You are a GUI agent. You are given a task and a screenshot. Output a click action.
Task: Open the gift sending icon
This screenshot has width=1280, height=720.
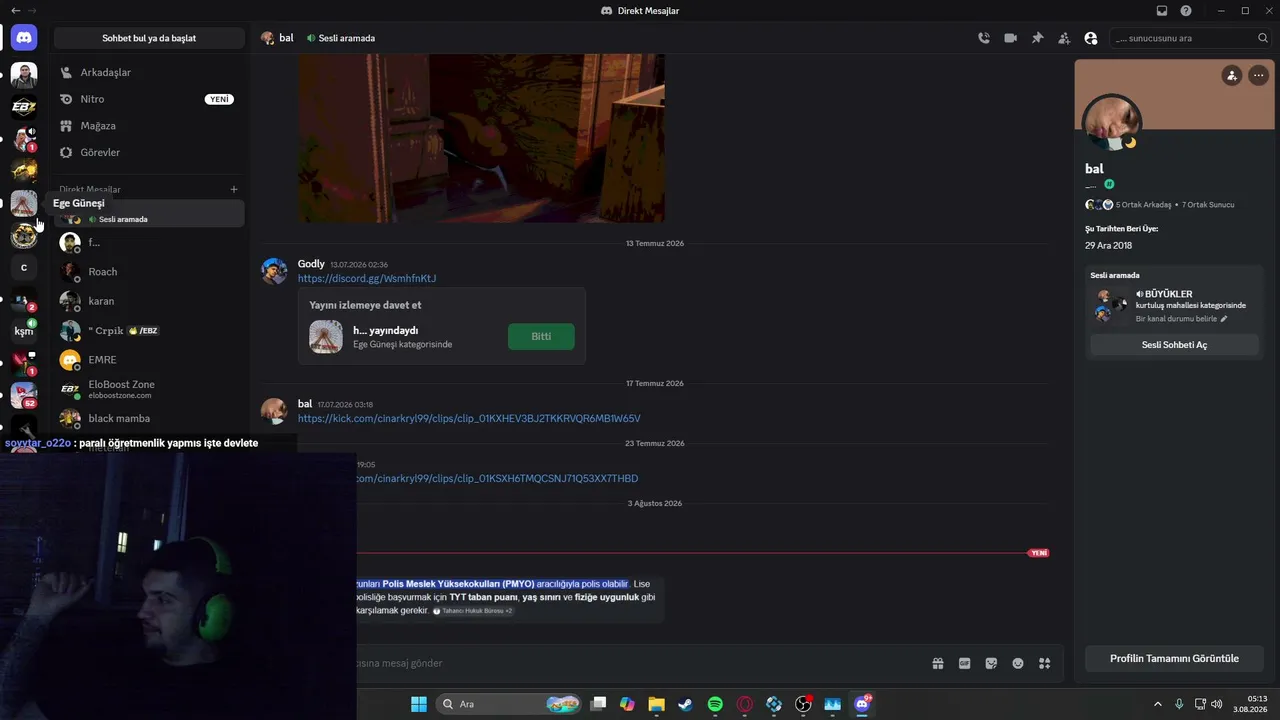click(938, 663)
